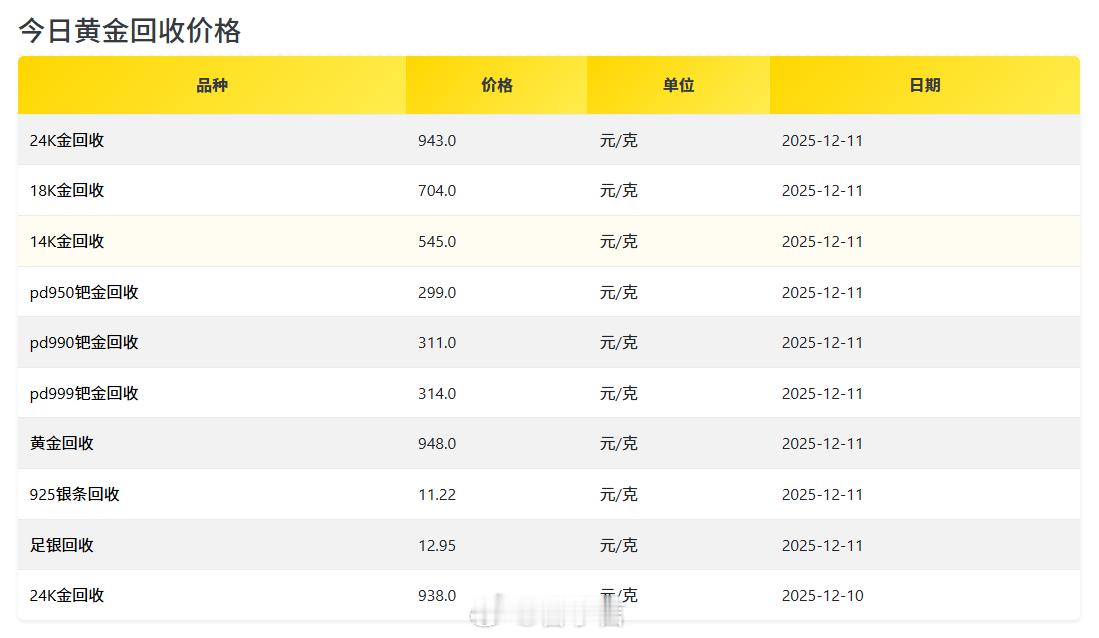Select the 足银回收 row name
This screenshot has height=638, width=1099.
point(62,545)
